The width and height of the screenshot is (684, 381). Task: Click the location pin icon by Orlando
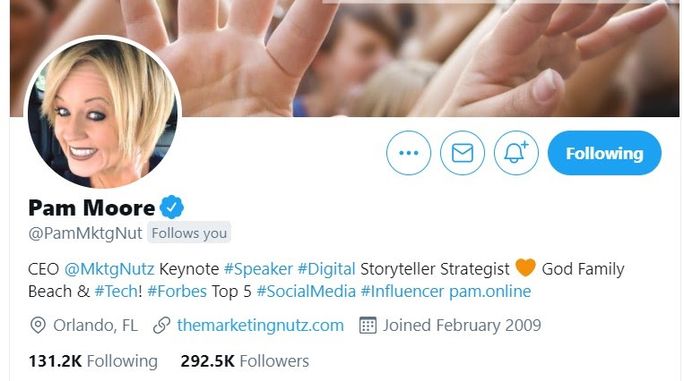(x=38, y=326)
